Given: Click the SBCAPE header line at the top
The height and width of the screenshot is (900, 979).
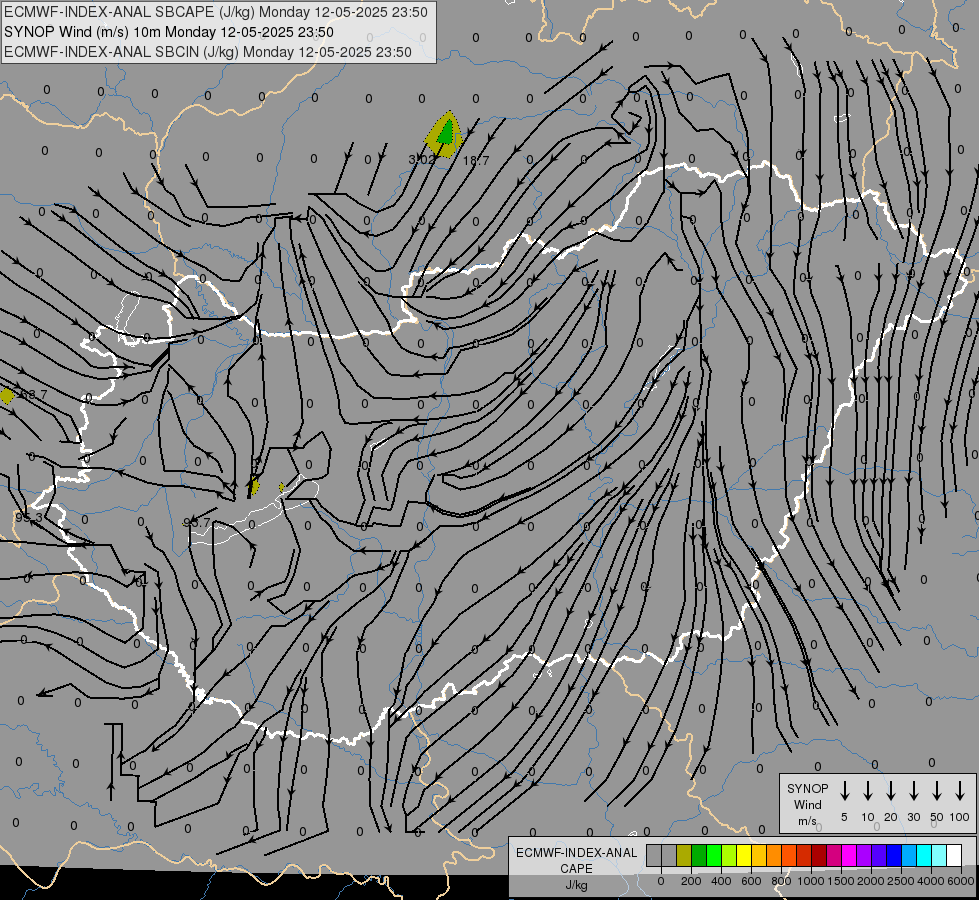Looking at the screenshot, I should 216,12.
